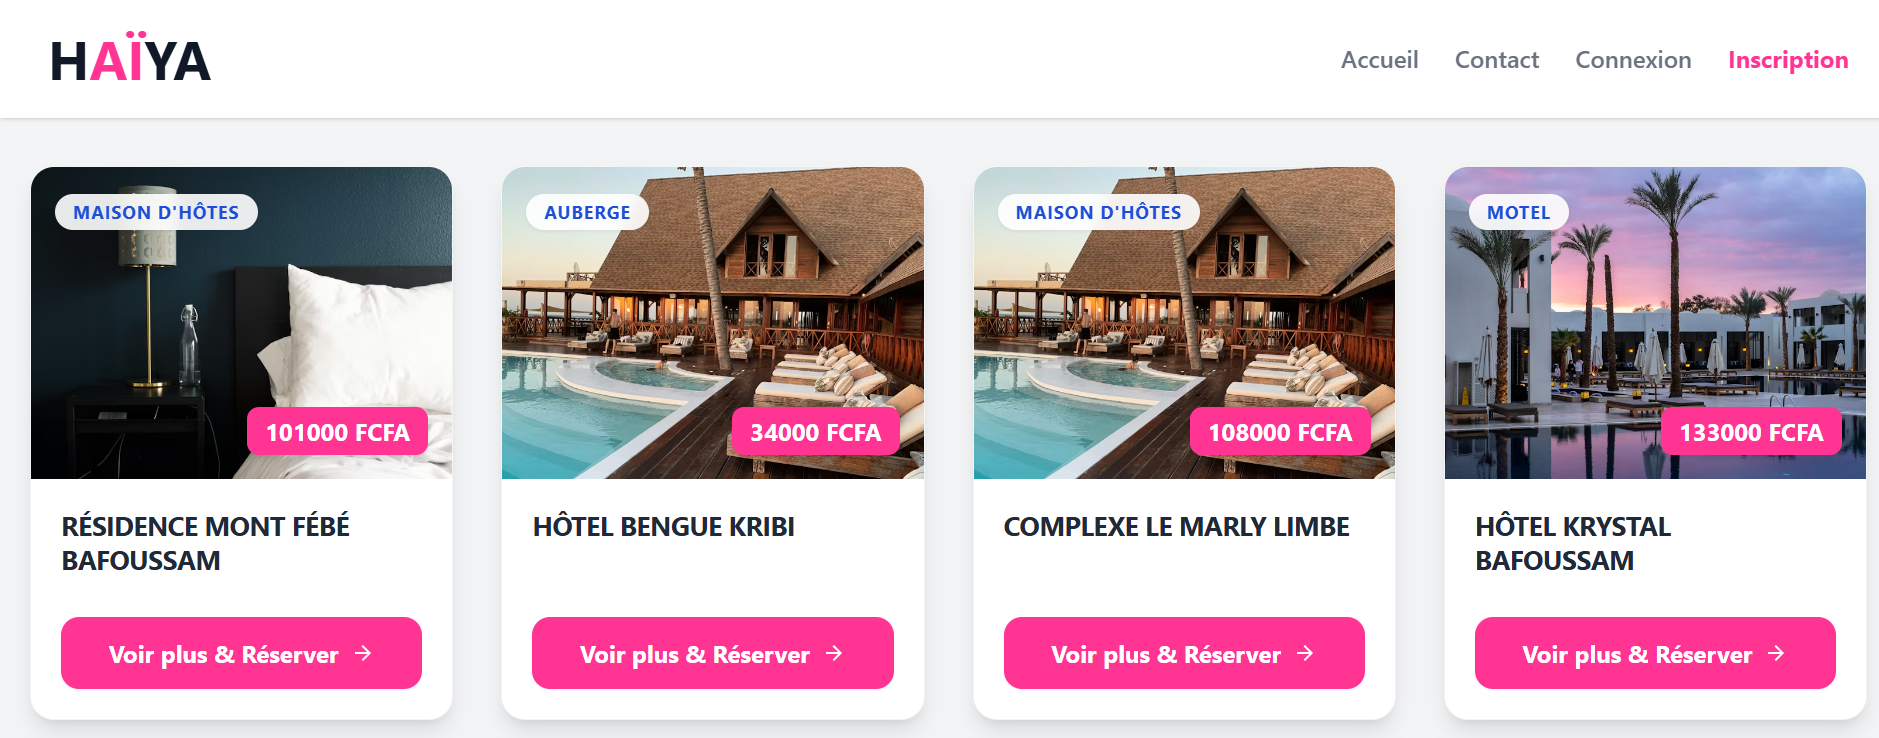Reserve Résidence Mont Fébé Bafoussam
The image size is (1879, 738).
pos(241,653)
